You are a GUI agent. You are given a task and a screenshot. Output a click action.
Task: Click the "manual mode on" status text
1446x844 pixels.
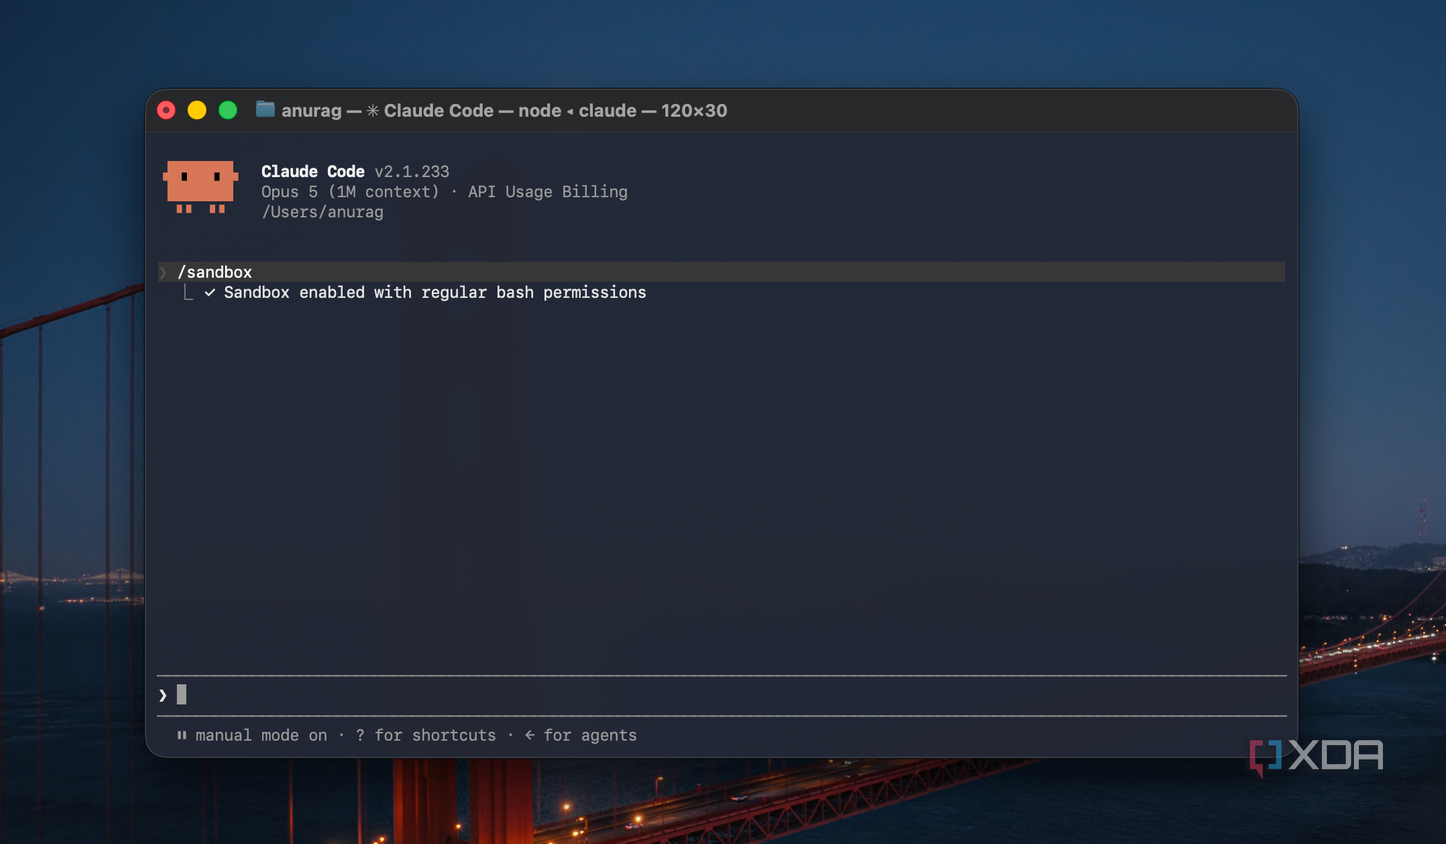[261, 735]
